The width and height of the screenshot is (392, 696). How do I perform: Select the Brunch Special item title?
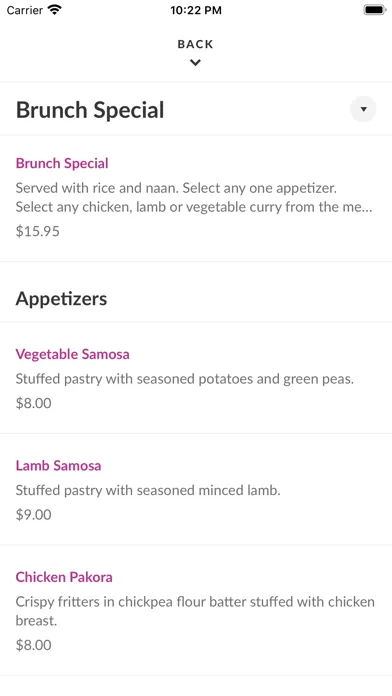[62, 163]
